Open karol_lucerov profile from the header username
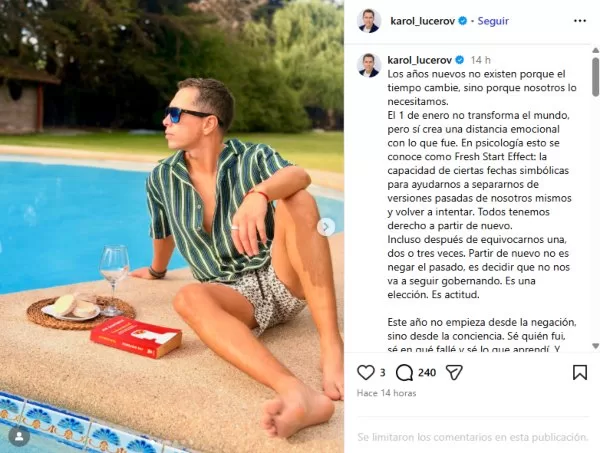600x453 pixels. pyautogui.click(x=422, y=21)
